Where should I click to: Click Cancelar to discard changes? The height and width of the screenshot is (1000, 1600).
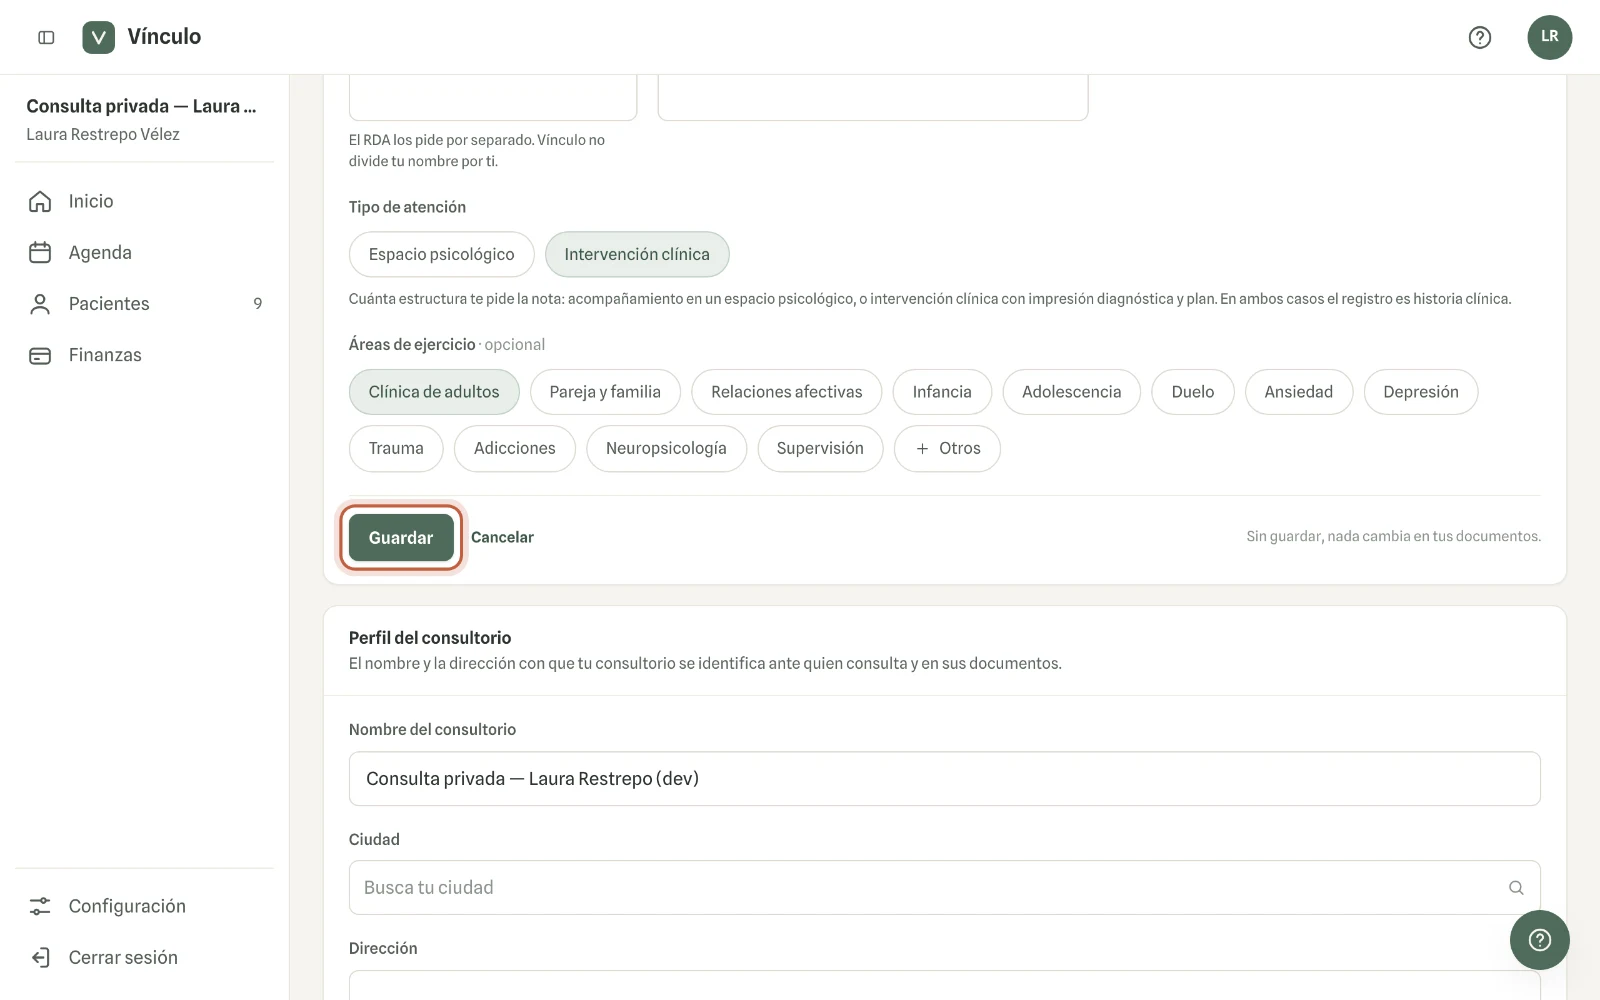502,538
